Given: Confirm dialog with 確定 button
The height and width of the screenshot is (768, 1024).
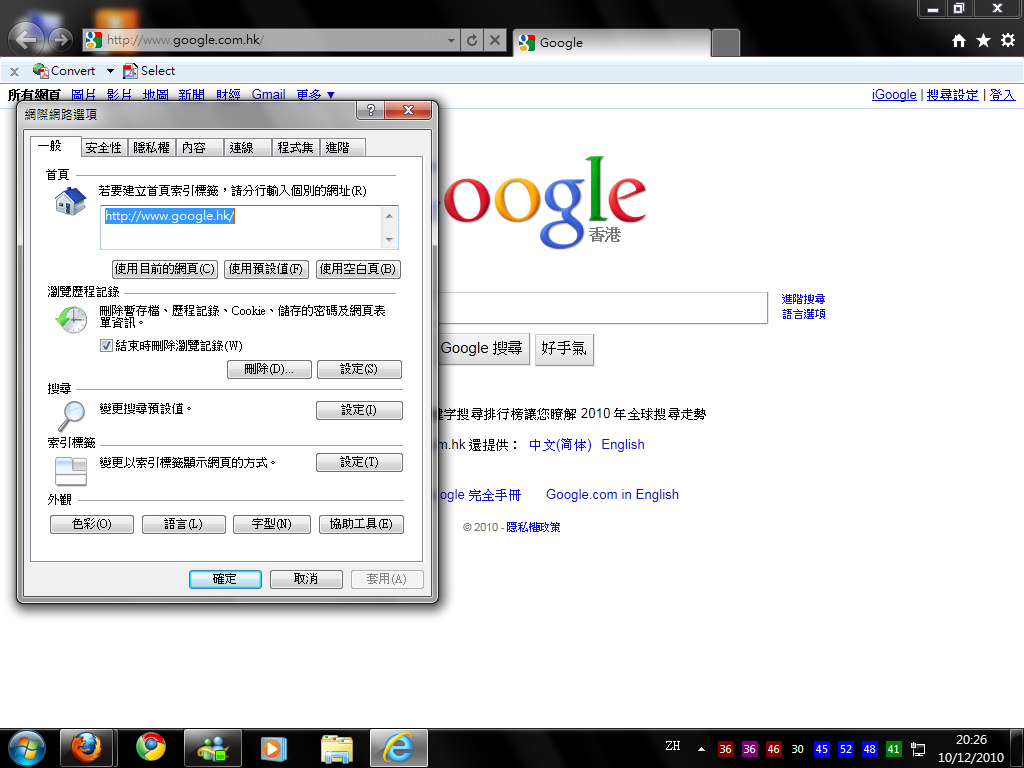Looking at the screenshot, I should [x=225, y=579].
